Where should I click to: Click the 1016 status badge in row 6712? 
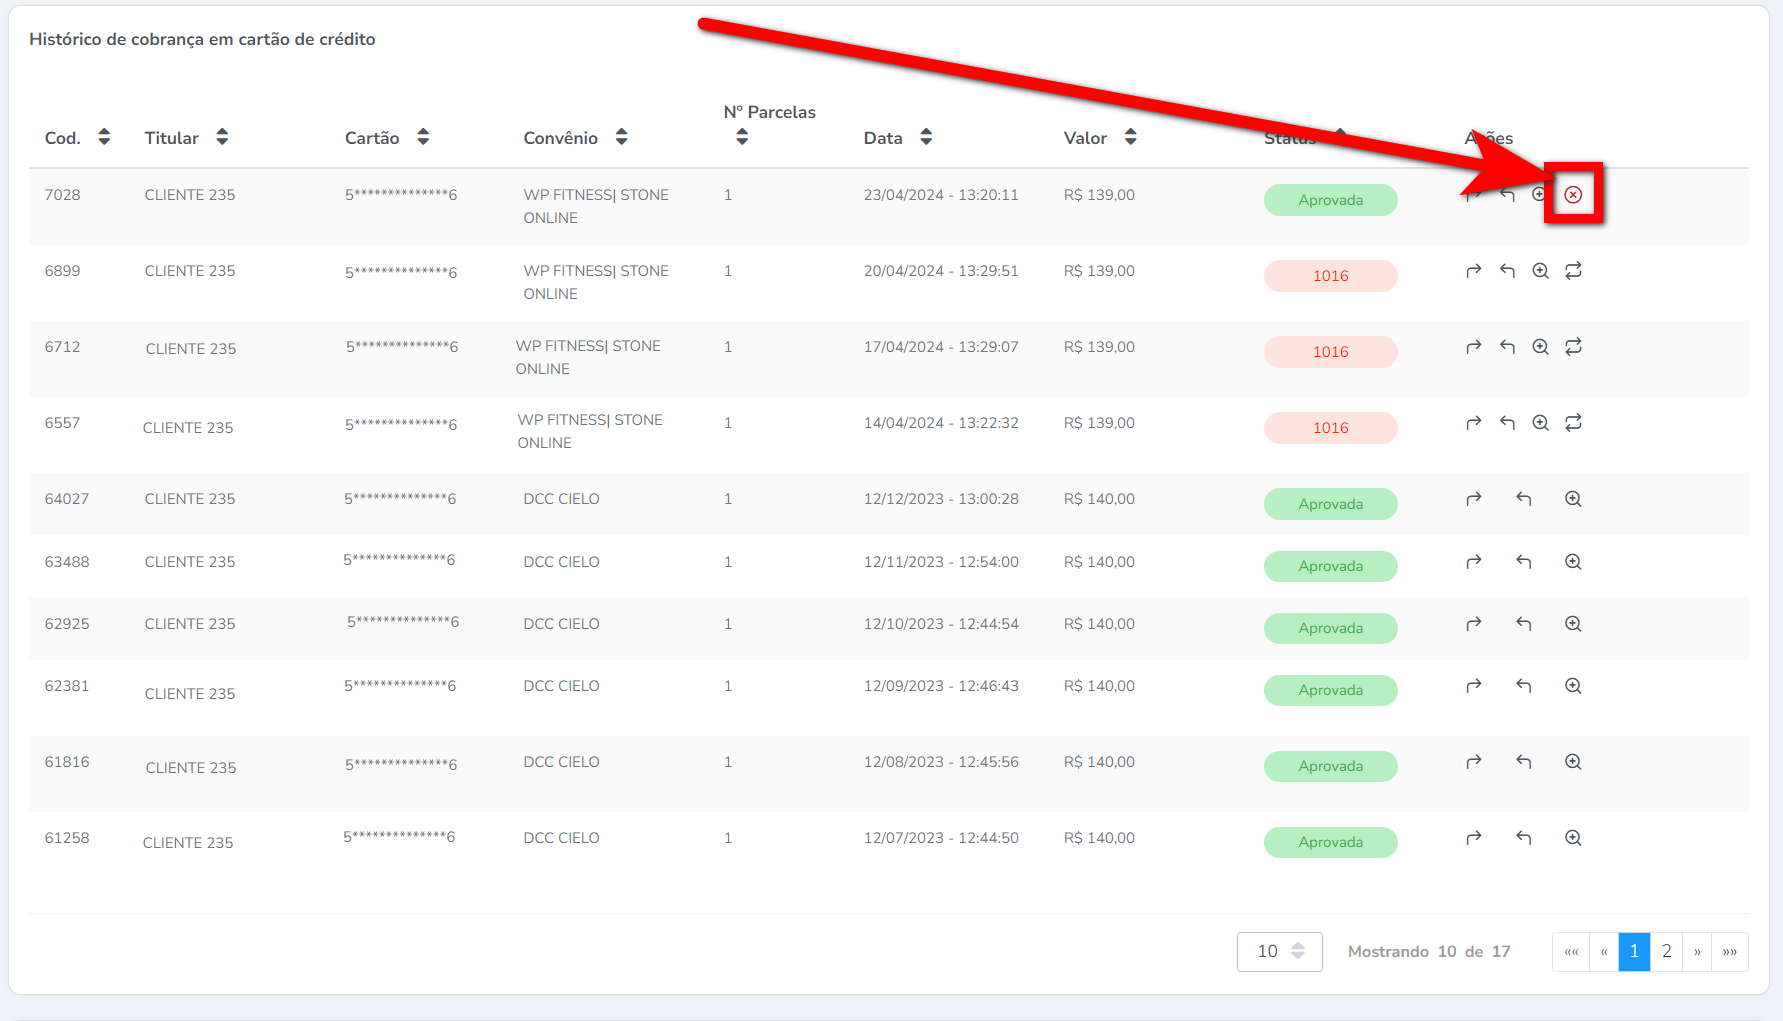[1330, 352]
